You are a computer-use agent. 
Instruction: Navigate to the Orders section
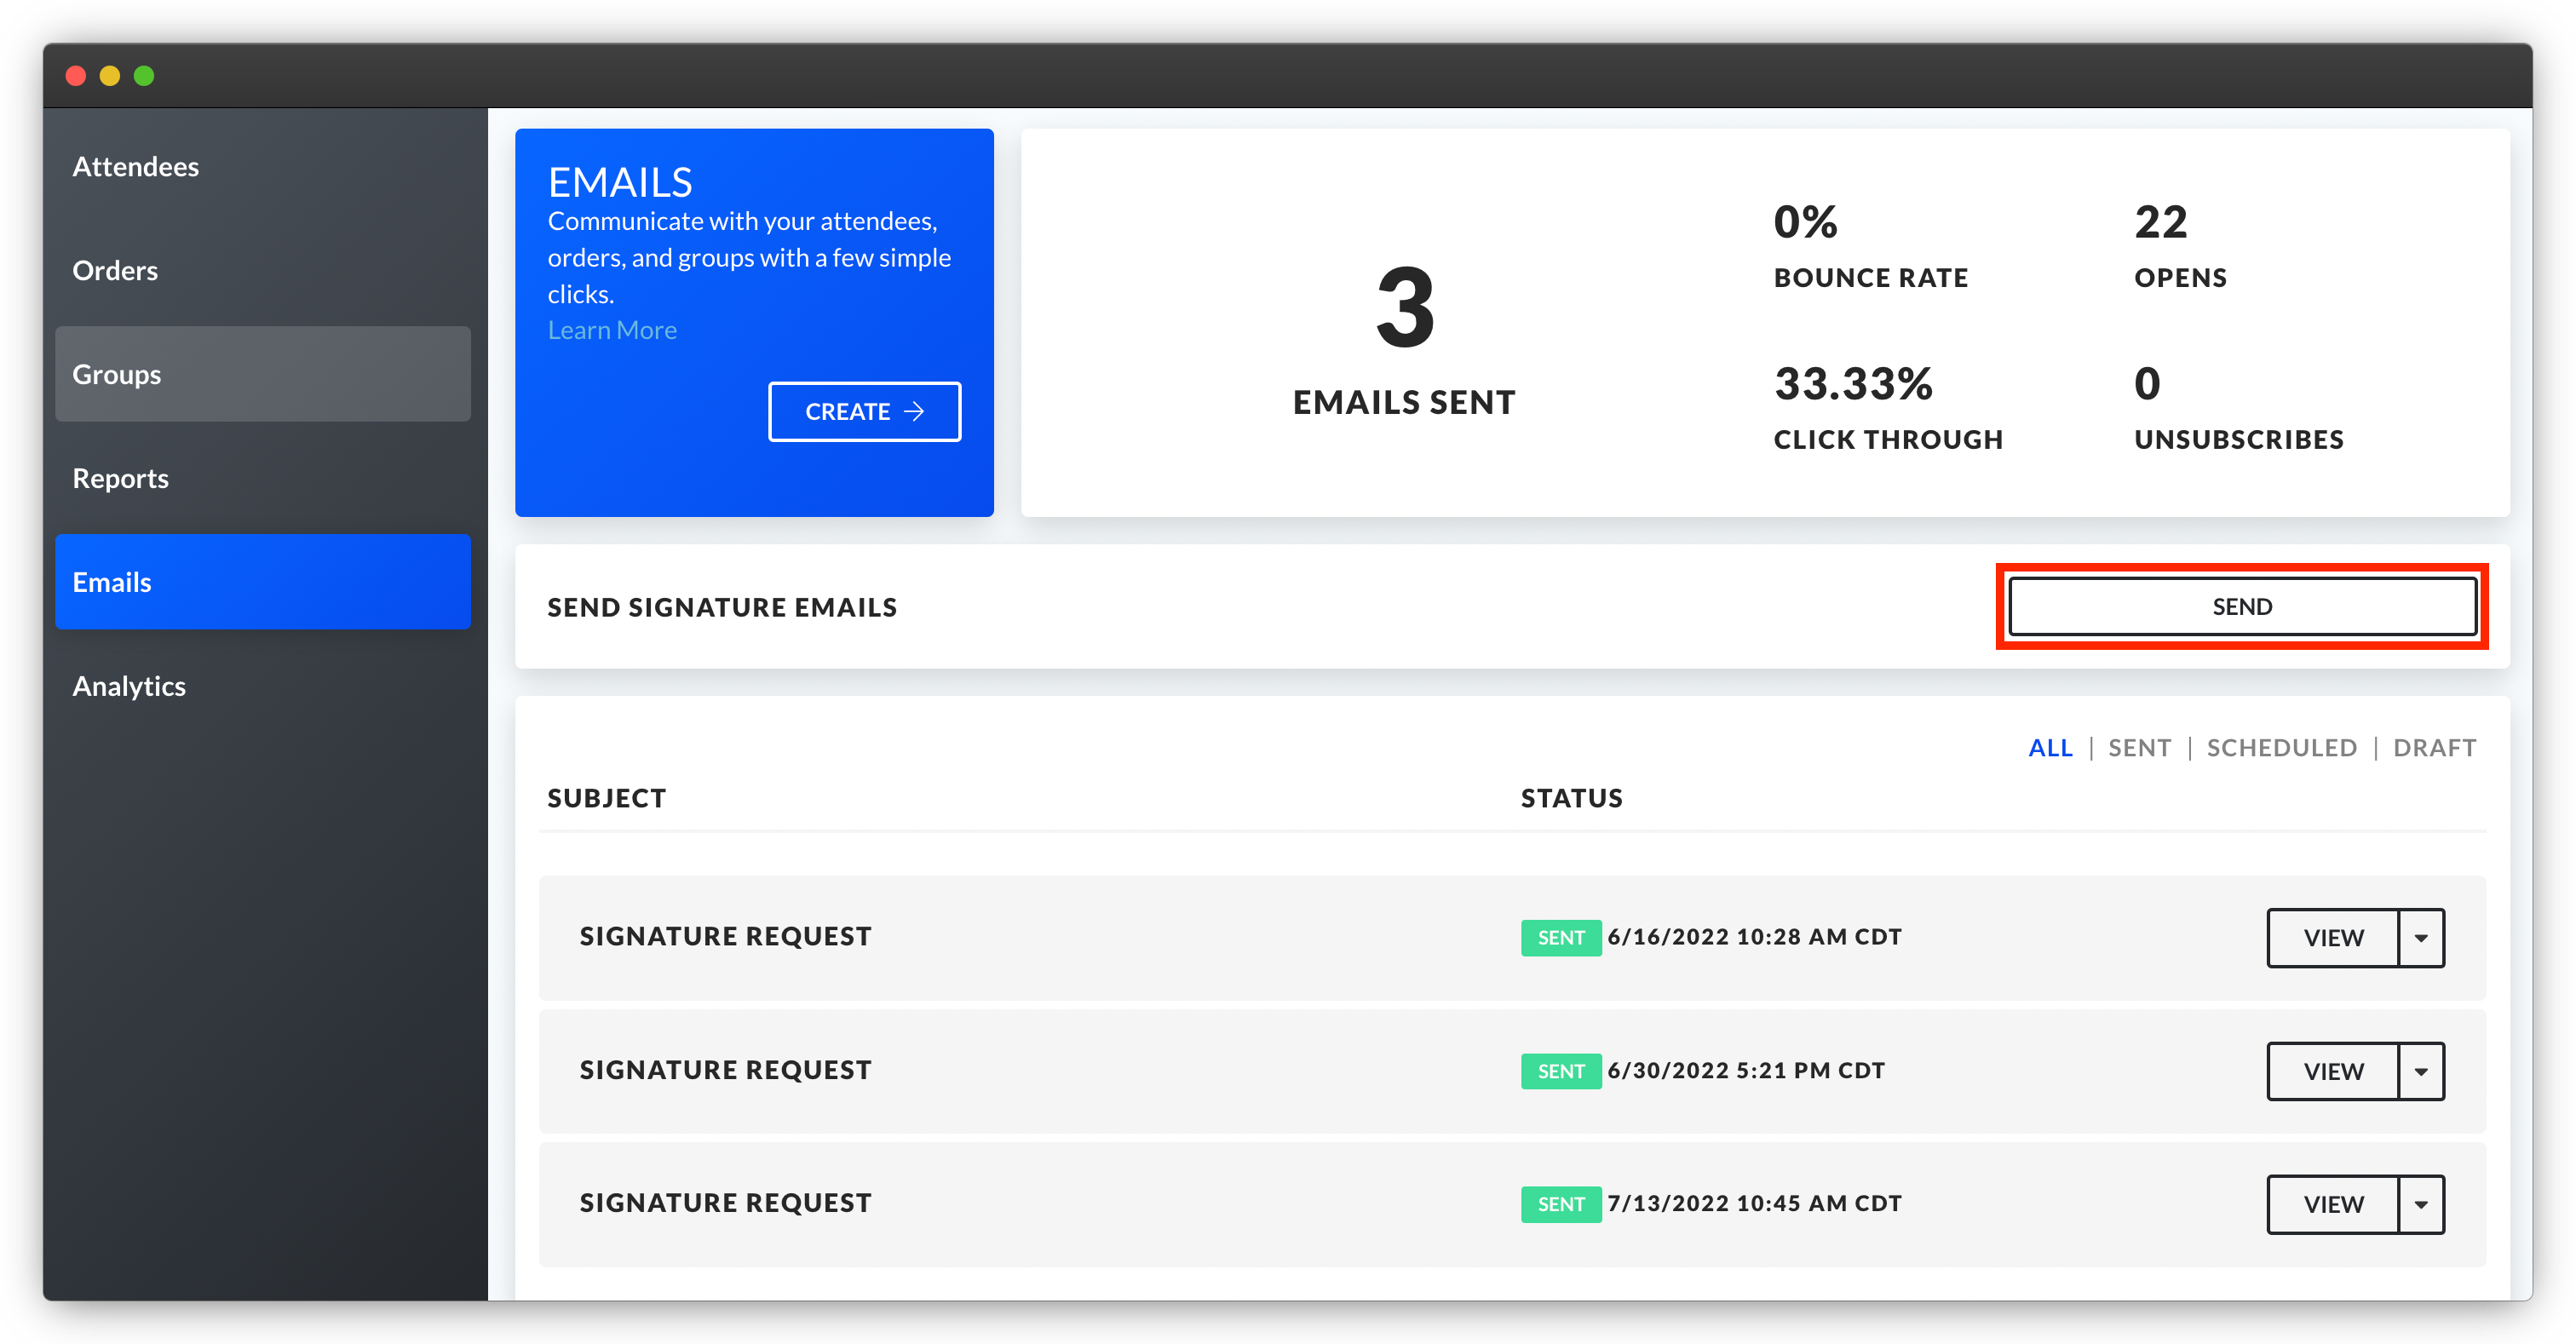(114, 270)
